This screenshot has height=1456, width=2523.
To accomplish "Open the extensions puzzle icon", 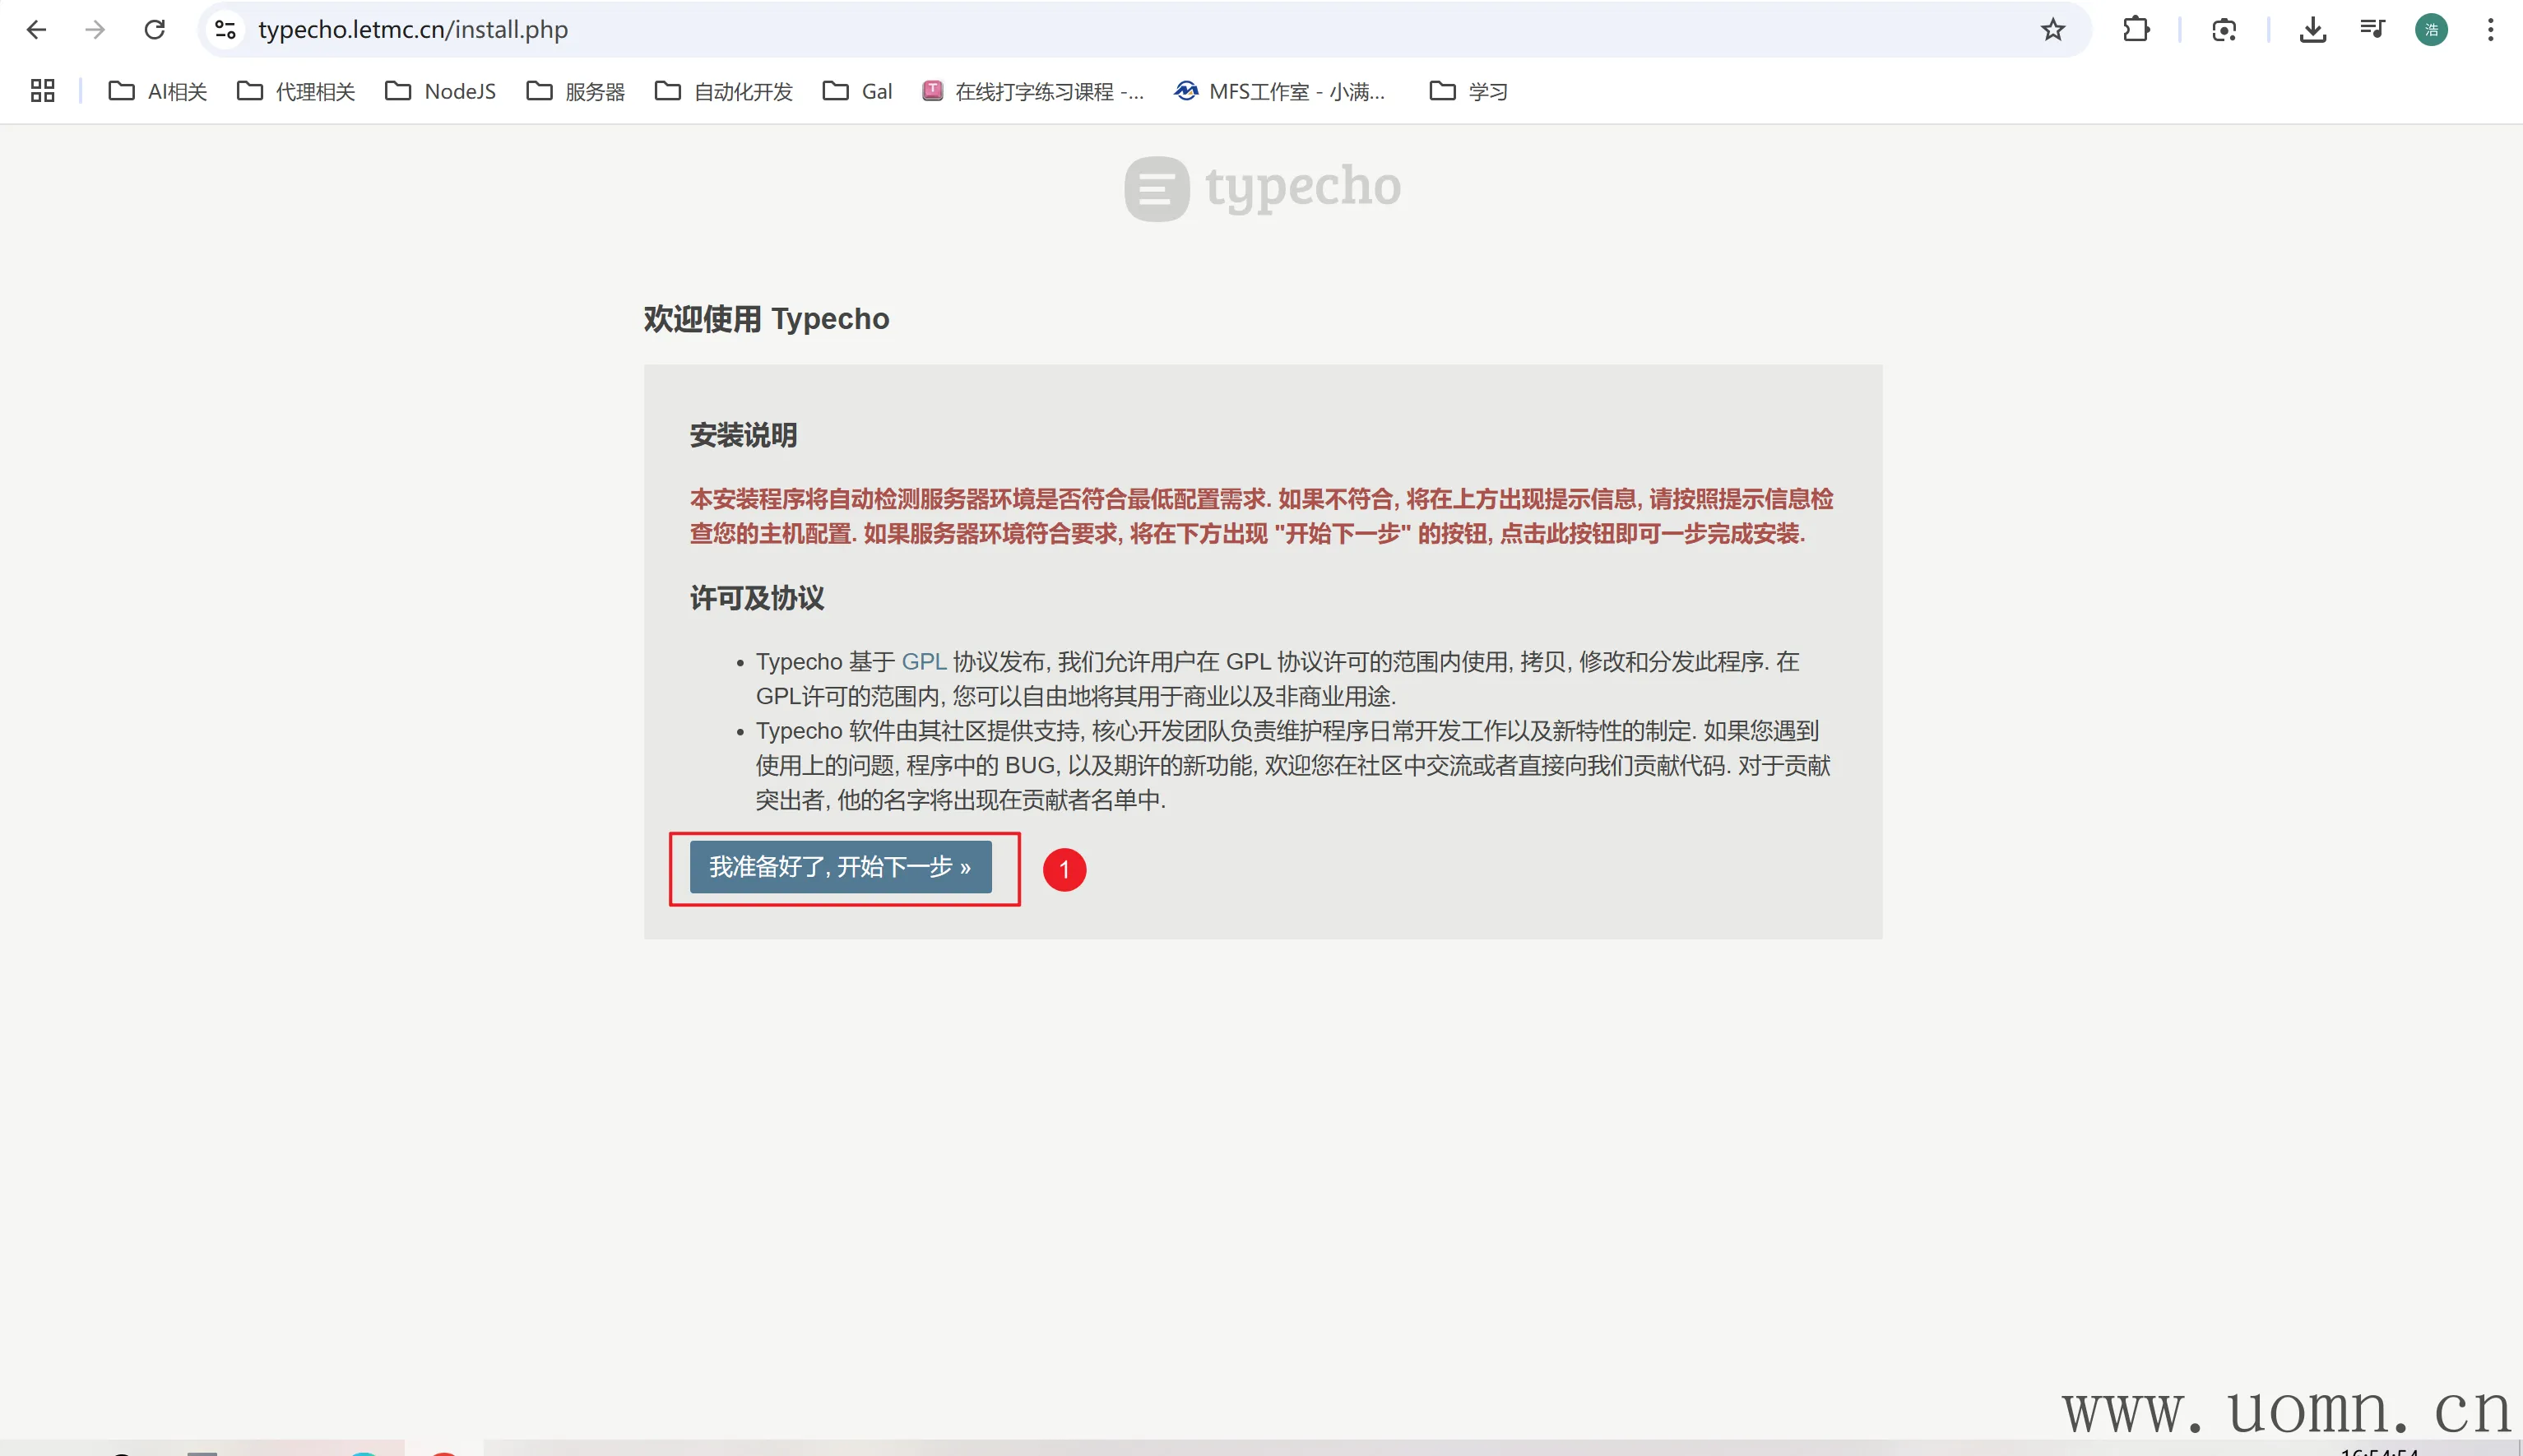I will tap(2135, 30).
